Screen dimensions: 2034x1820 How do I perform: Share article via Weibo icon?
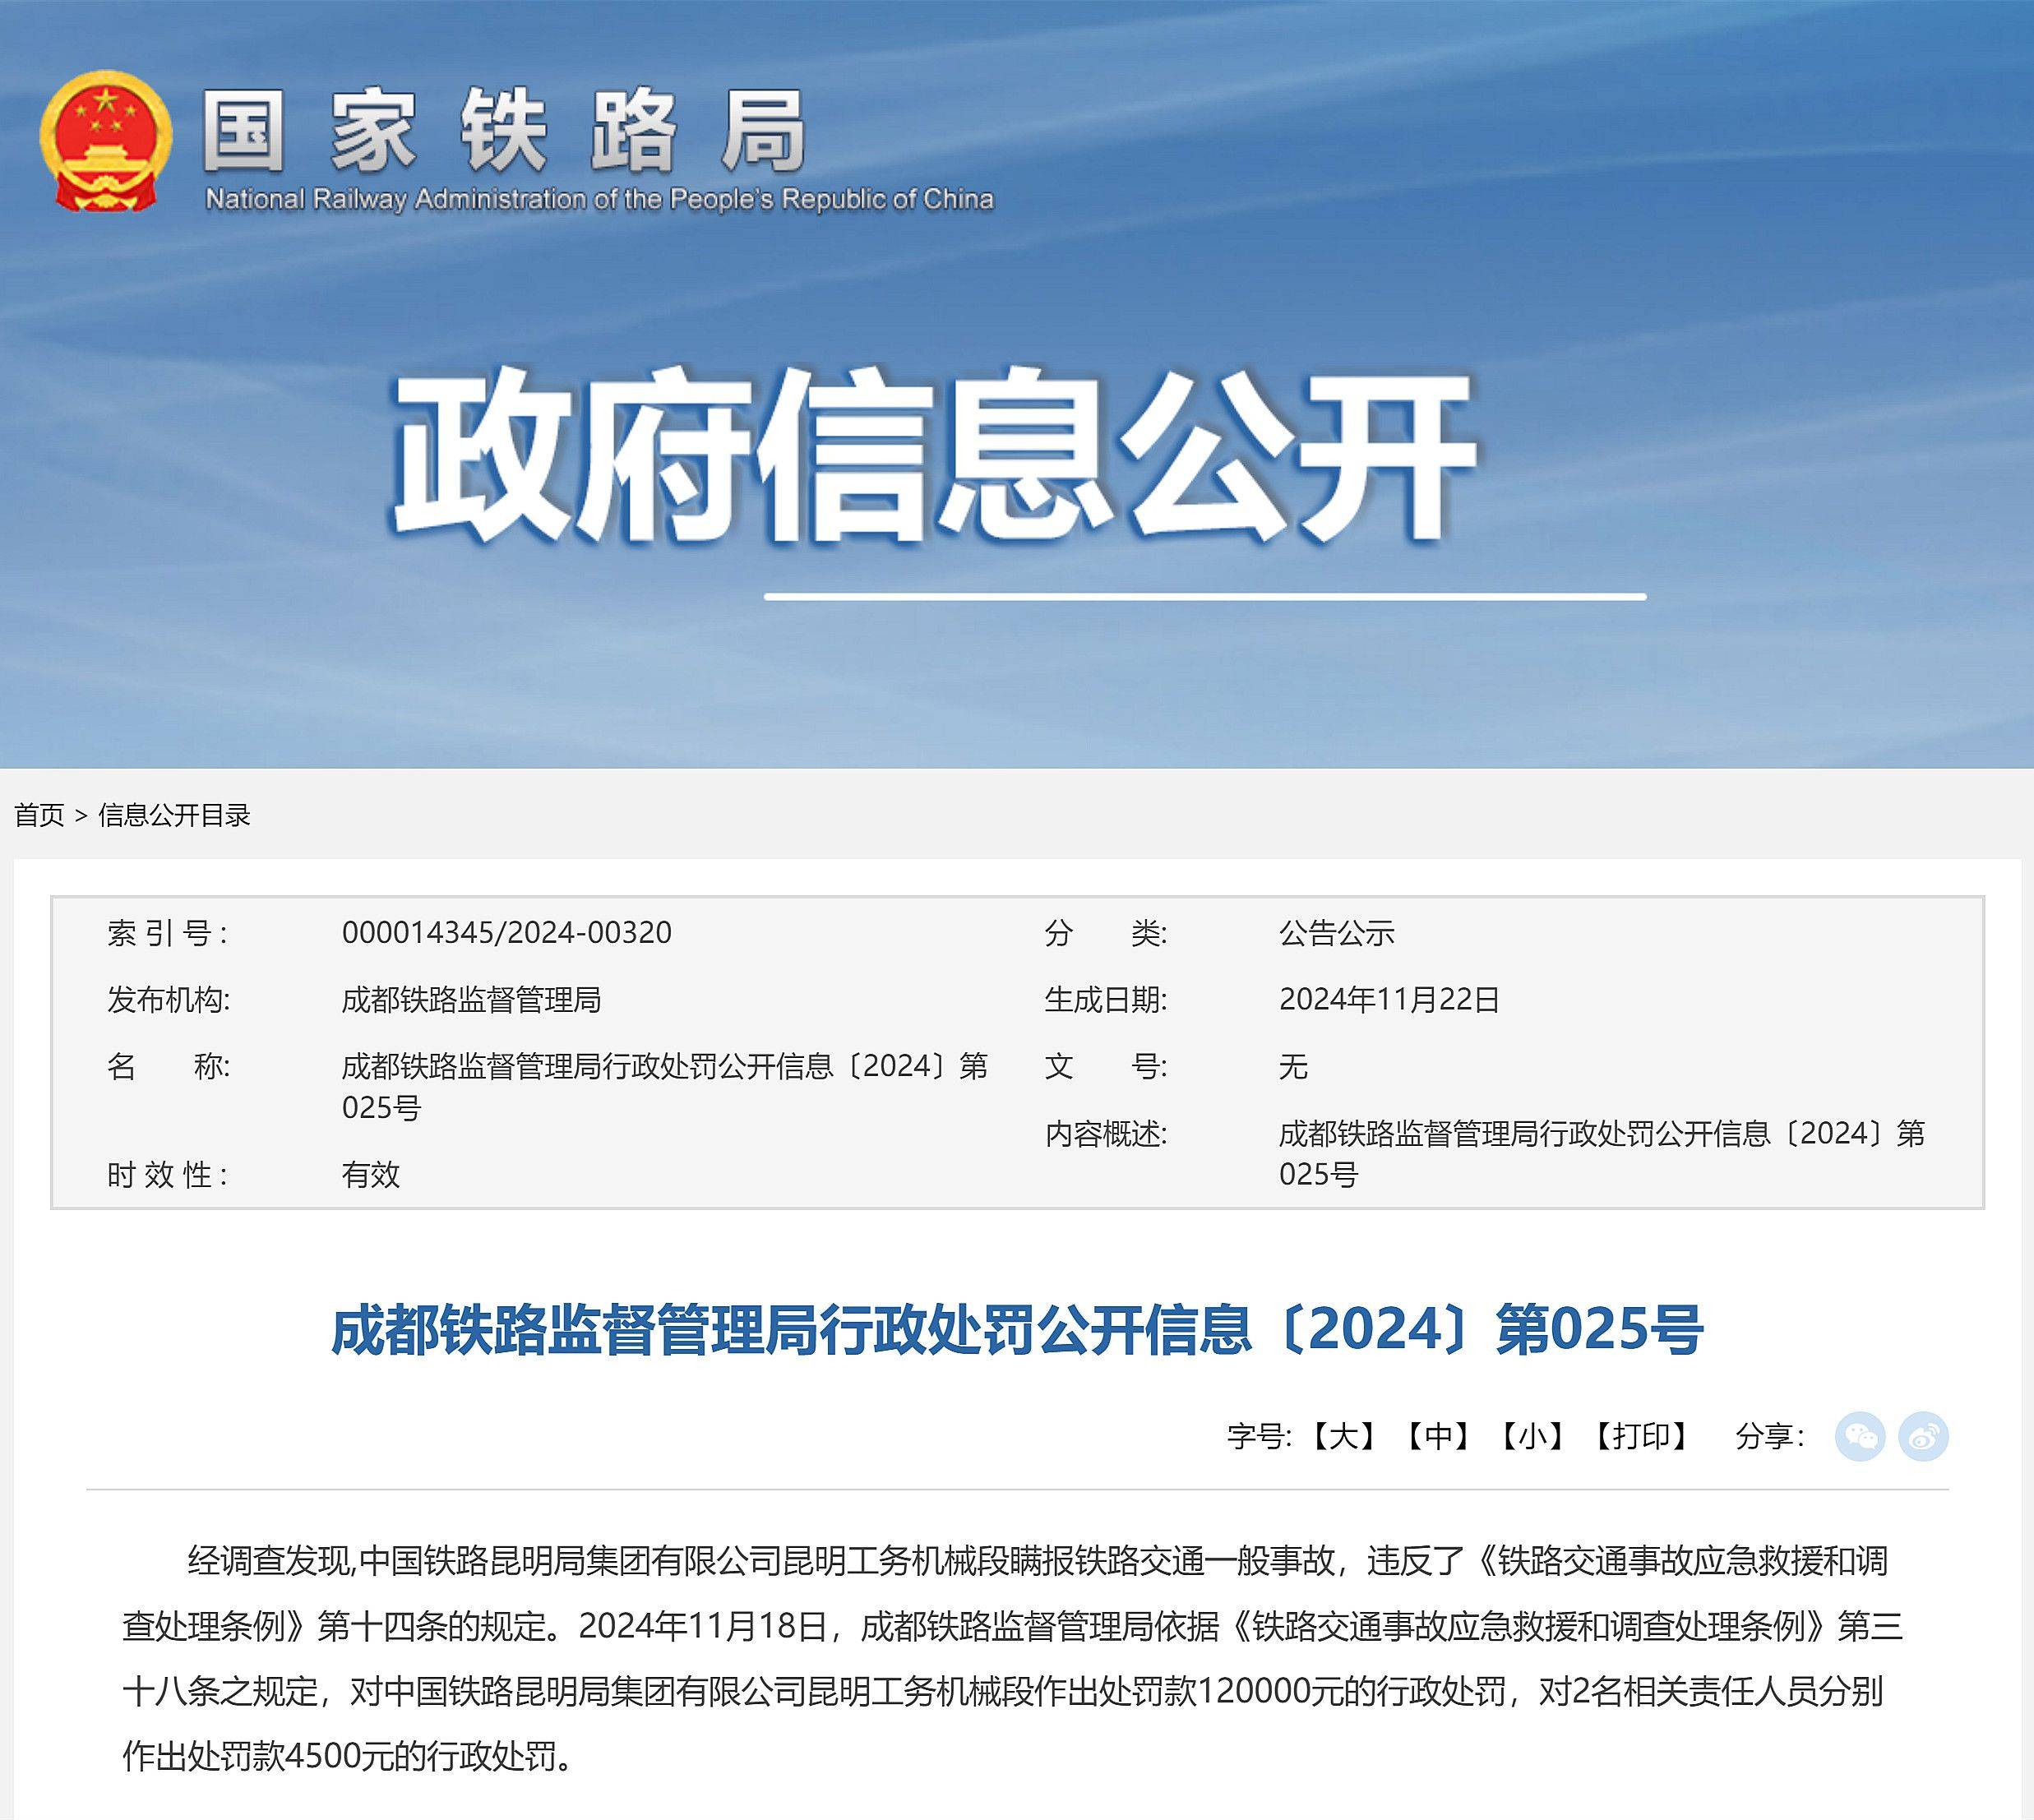1923,1437
